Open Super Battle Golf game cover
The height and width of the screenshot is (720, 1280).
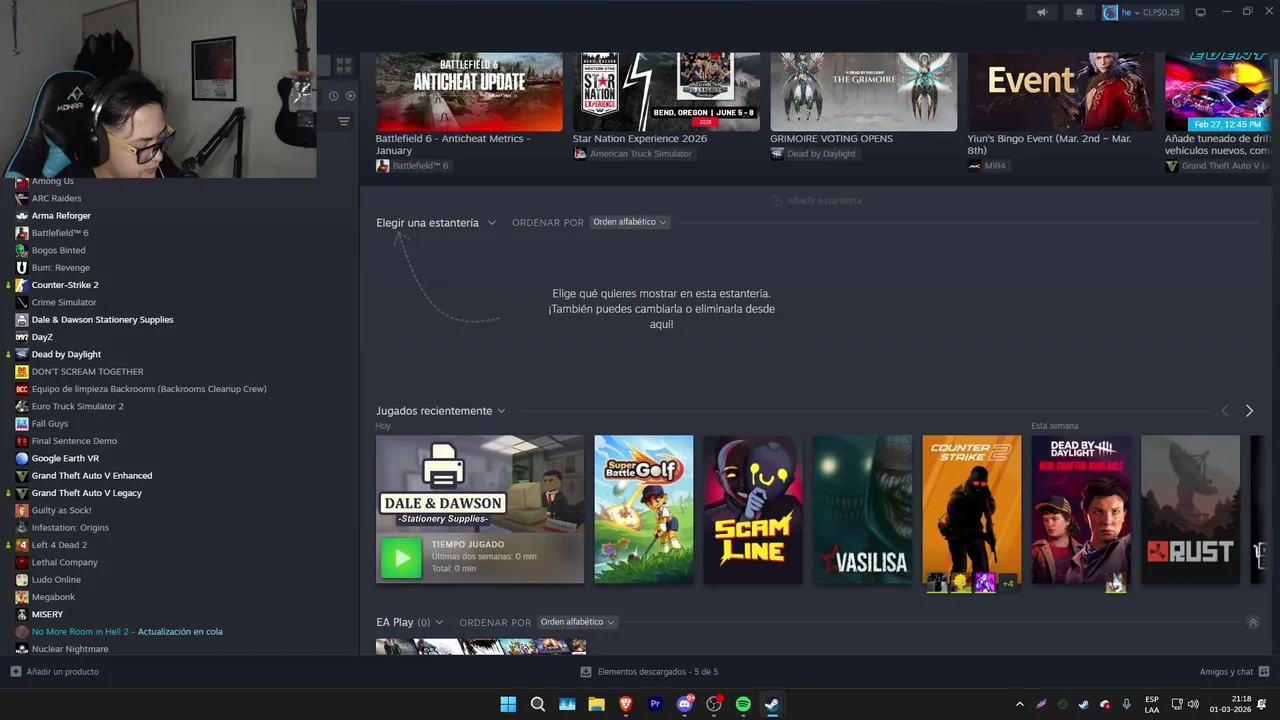644,509
